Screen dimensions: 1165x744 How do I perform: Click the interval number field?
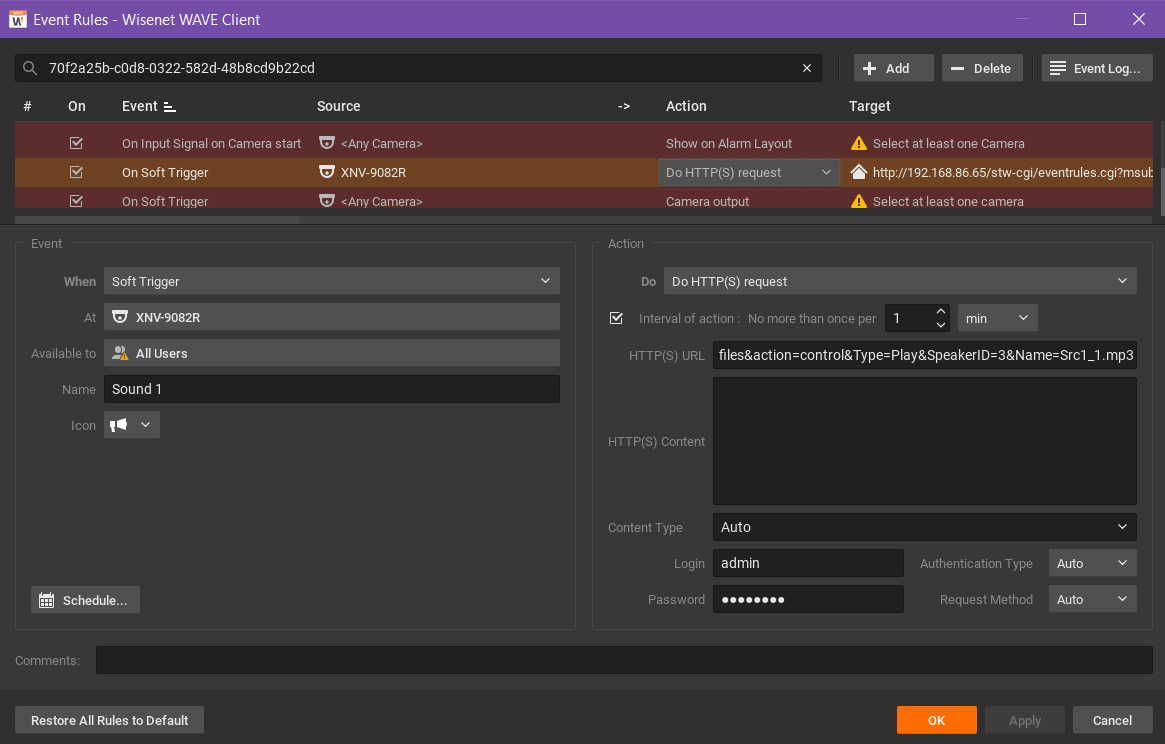[x=909, y=318]
